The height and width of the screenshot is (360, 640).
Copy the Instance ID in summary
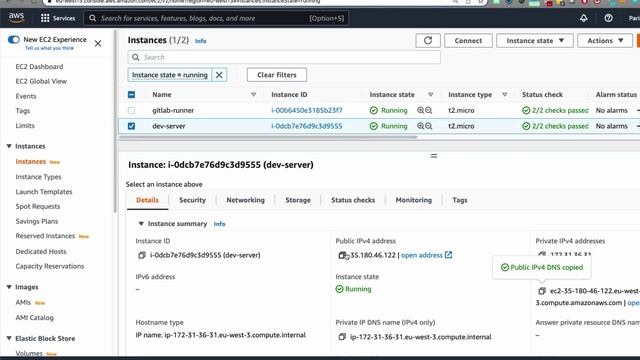tap(142, 255)
